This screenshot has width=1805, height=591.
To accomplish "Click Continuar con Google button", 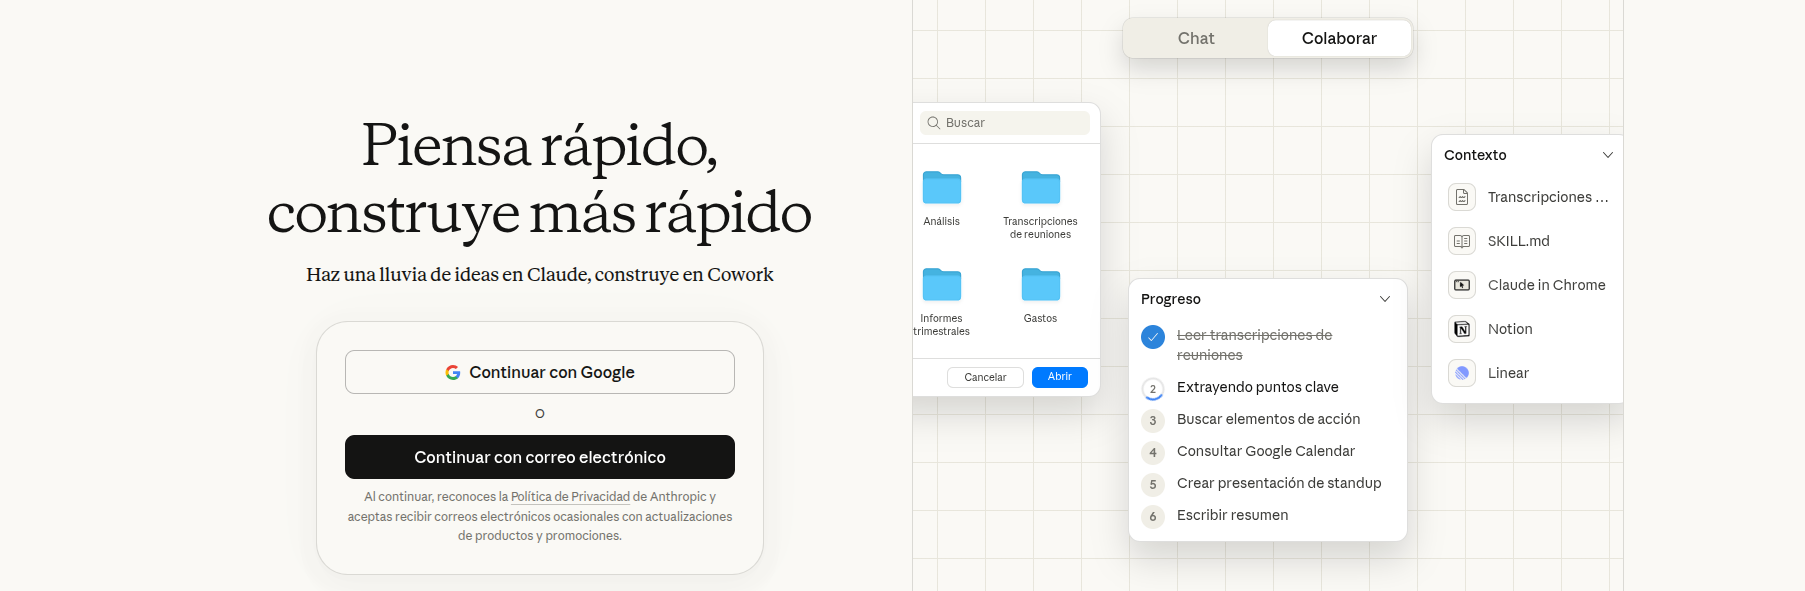I will point(540,372).
